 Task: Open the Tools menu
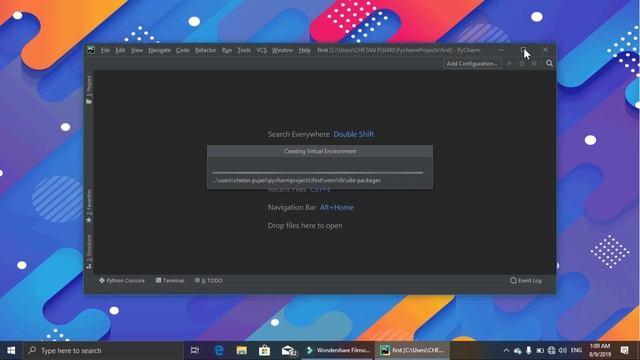click(x=244, y=50)
